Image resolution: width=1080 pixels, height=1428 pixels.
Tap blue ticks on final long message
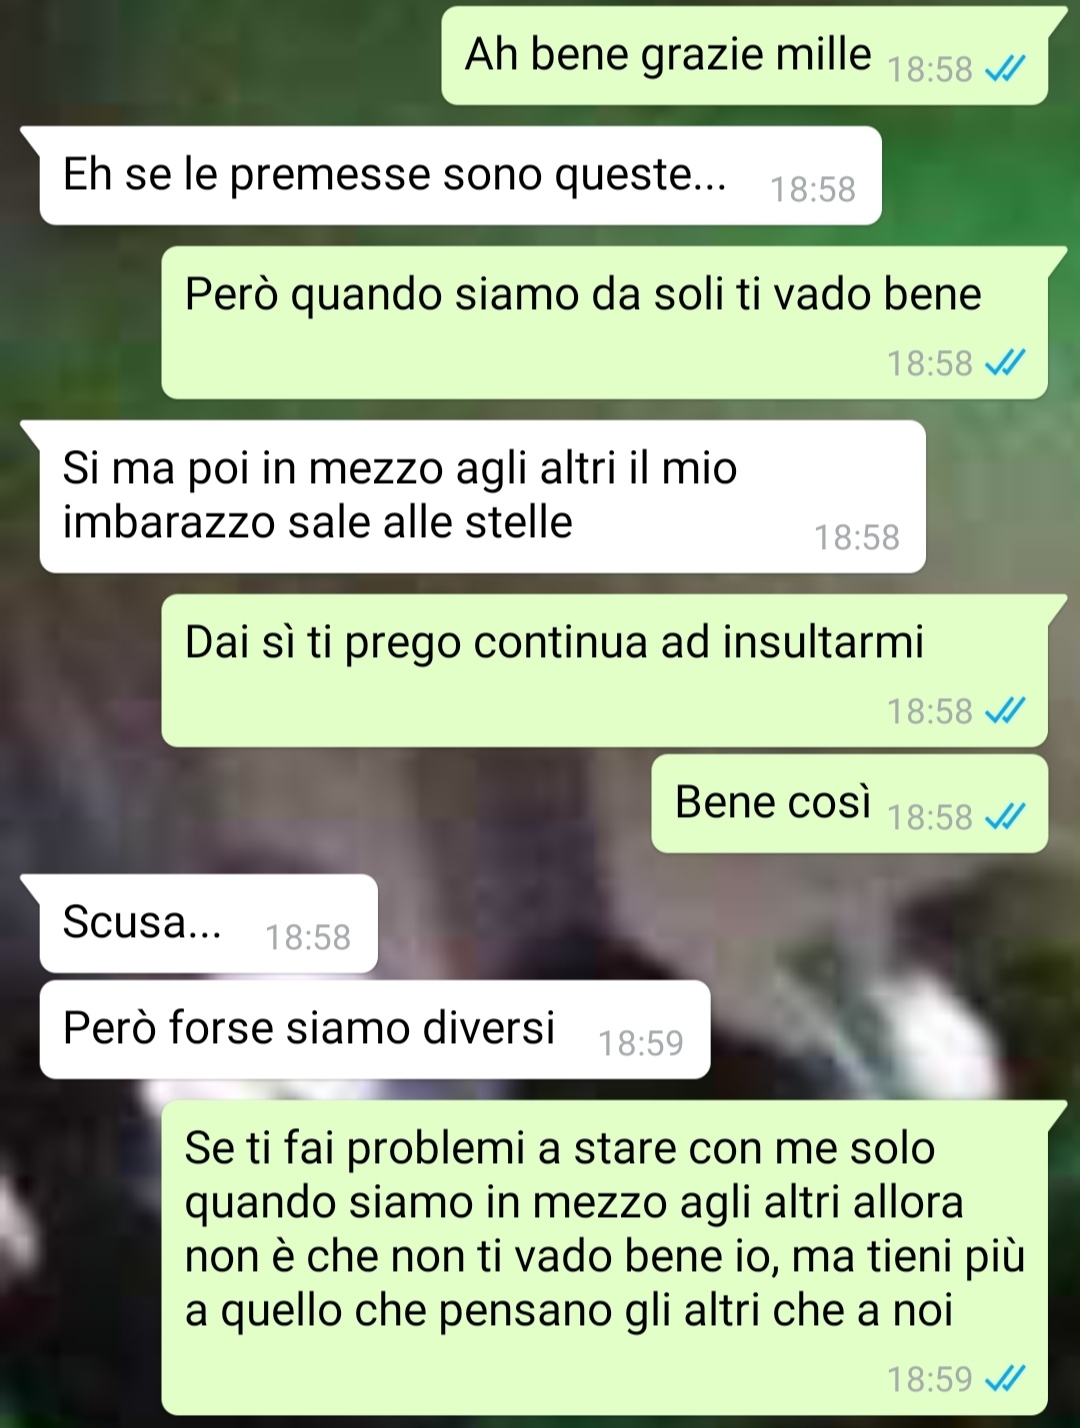tap(1005, 1379)
